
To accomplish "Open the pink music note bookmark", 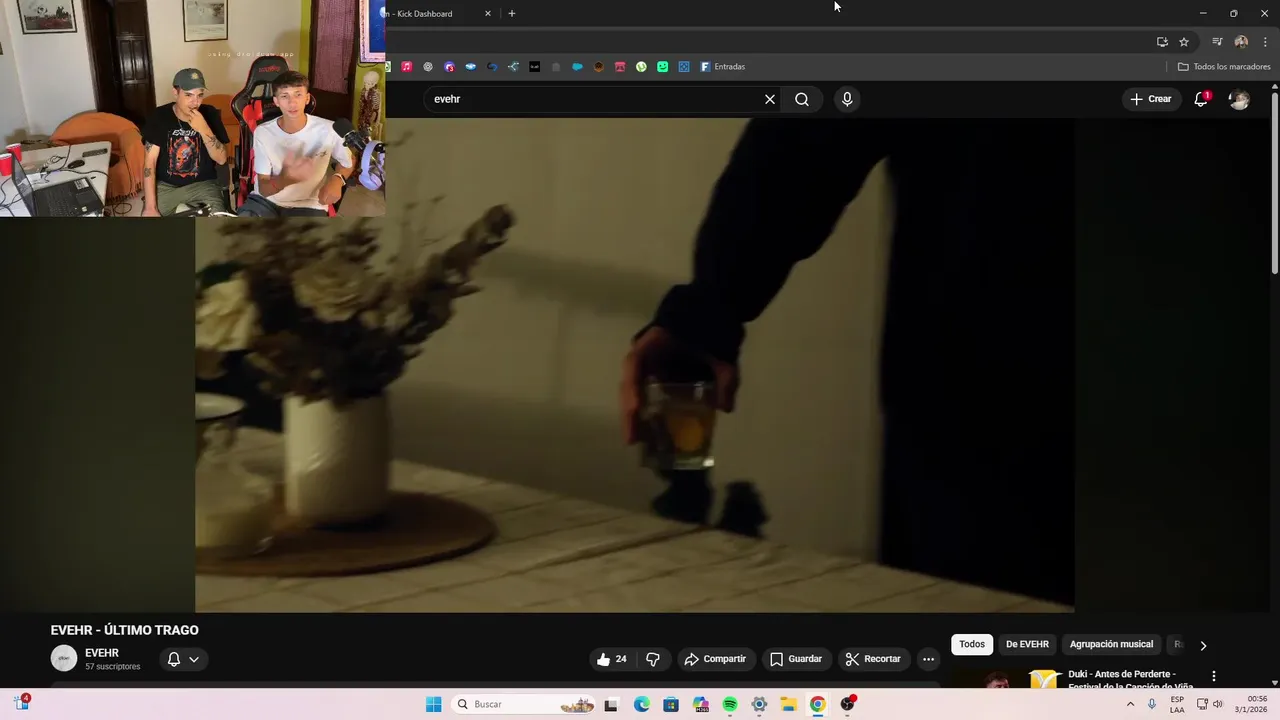I will [x=407, y=67].
